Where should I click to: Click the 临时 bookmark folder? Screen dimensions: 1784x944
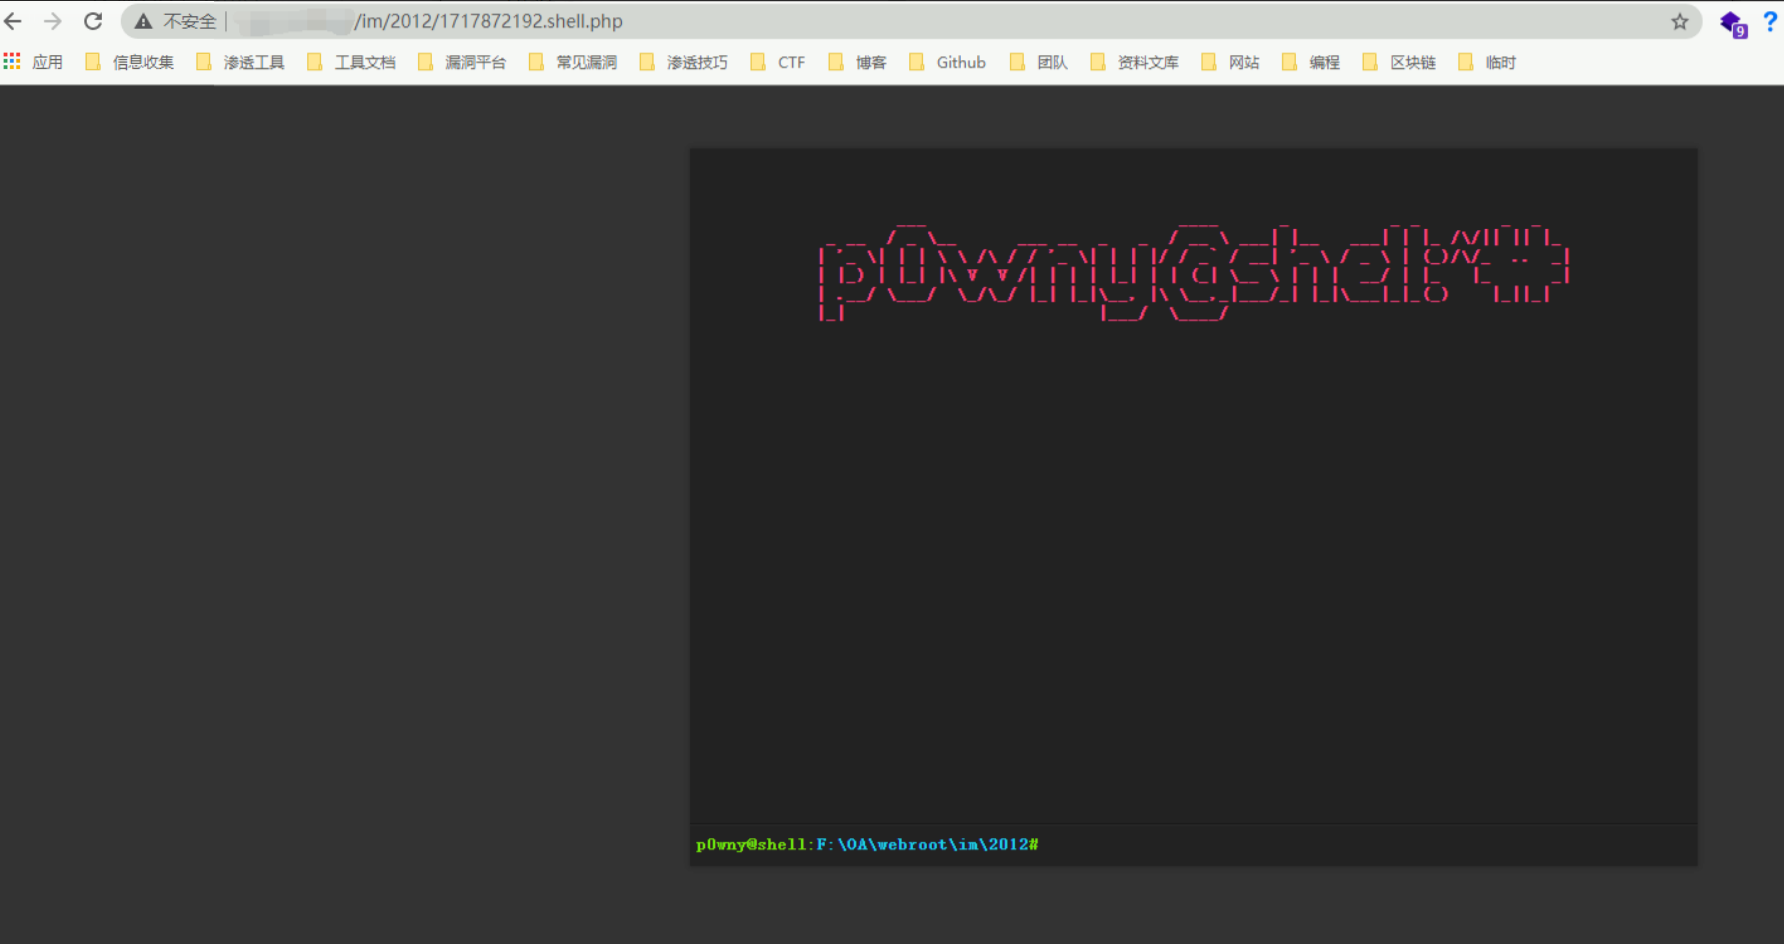(1488, 62)
